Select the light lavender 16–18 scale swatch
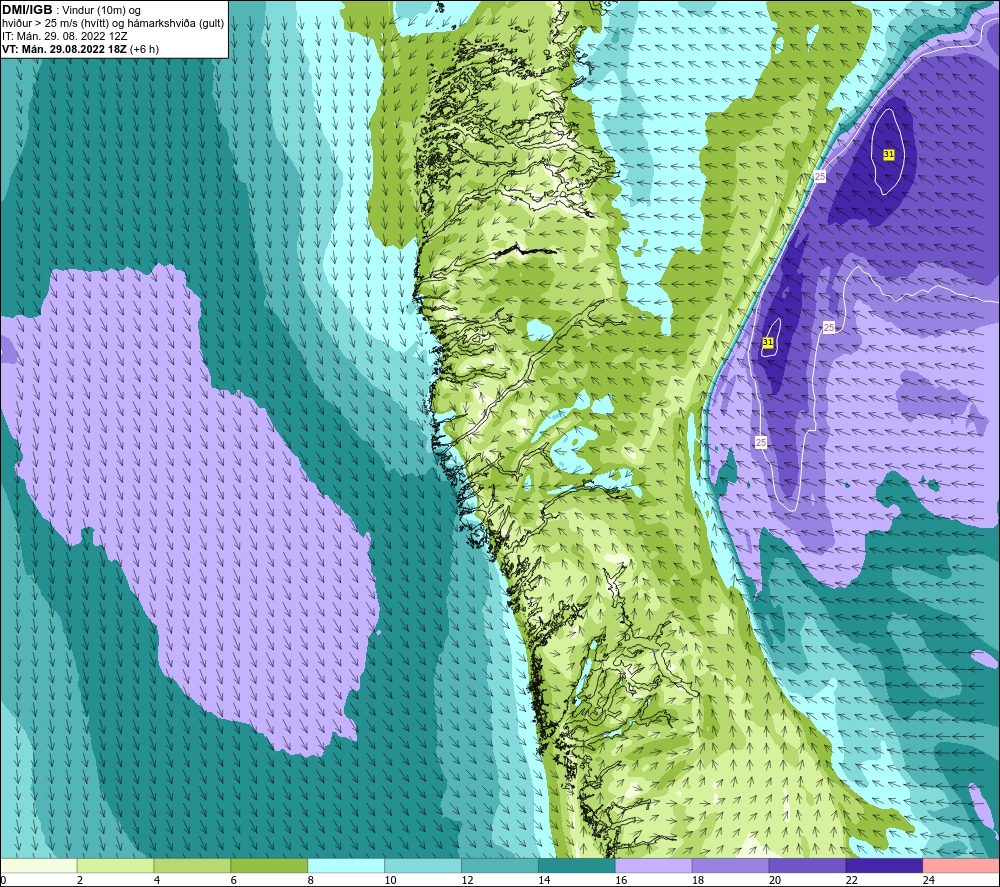The height and width of the screenshot is (887, 1000). pos(654,866)
